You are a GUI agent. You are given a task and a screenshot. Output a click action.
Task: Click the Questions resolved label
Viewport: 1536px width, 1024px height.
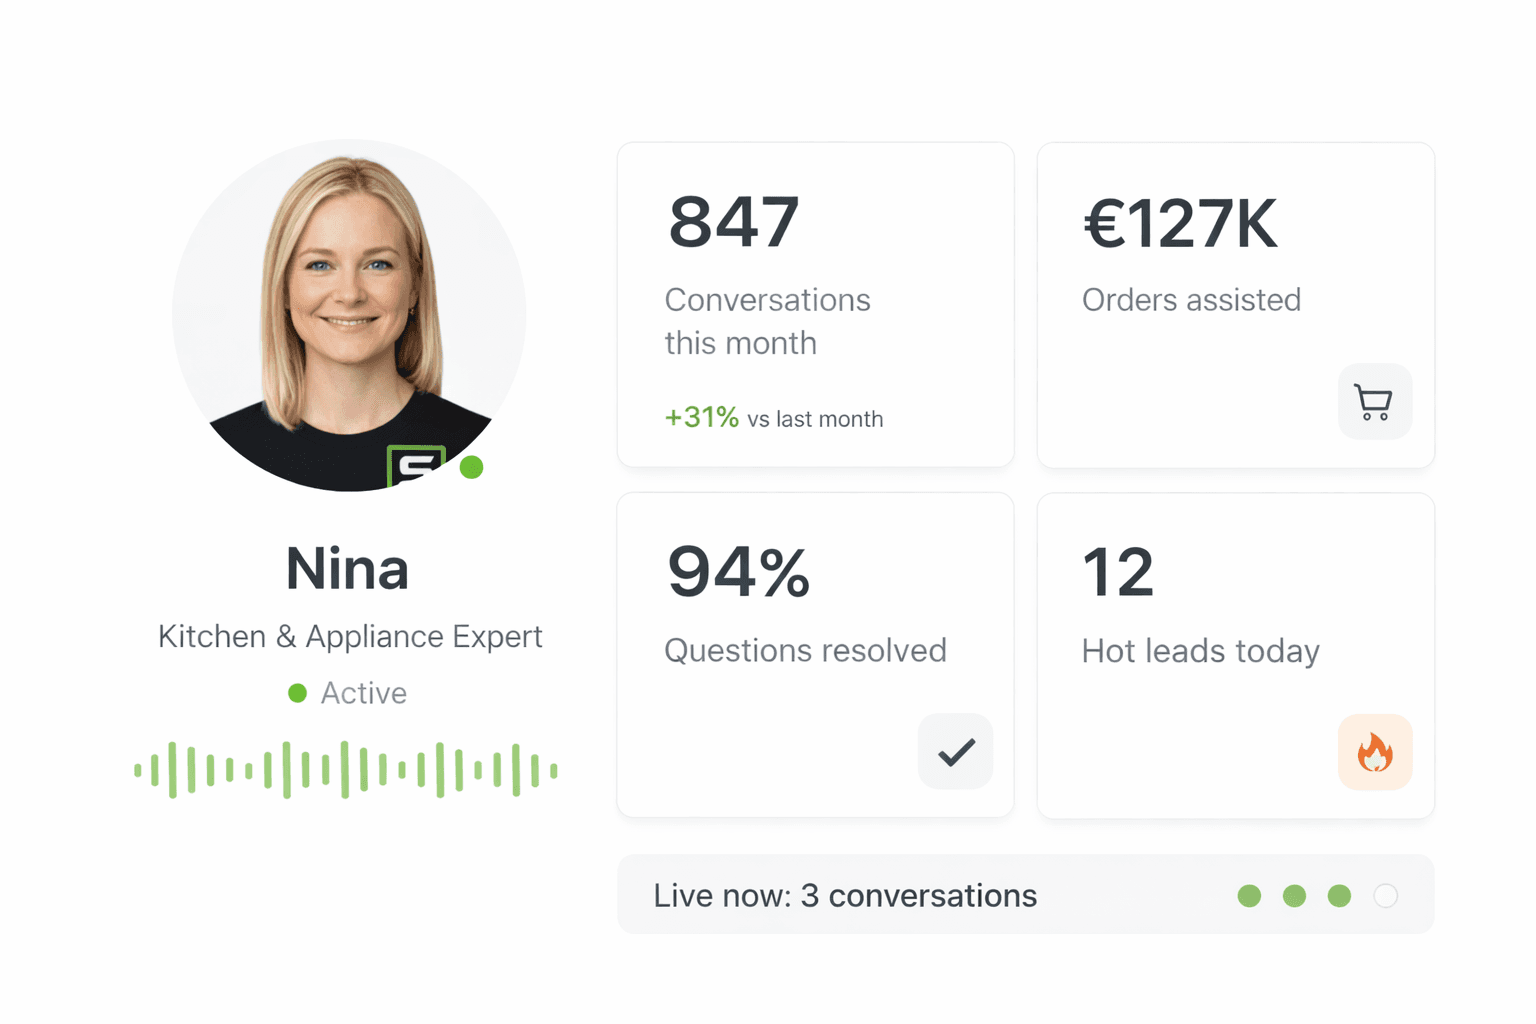805,651
